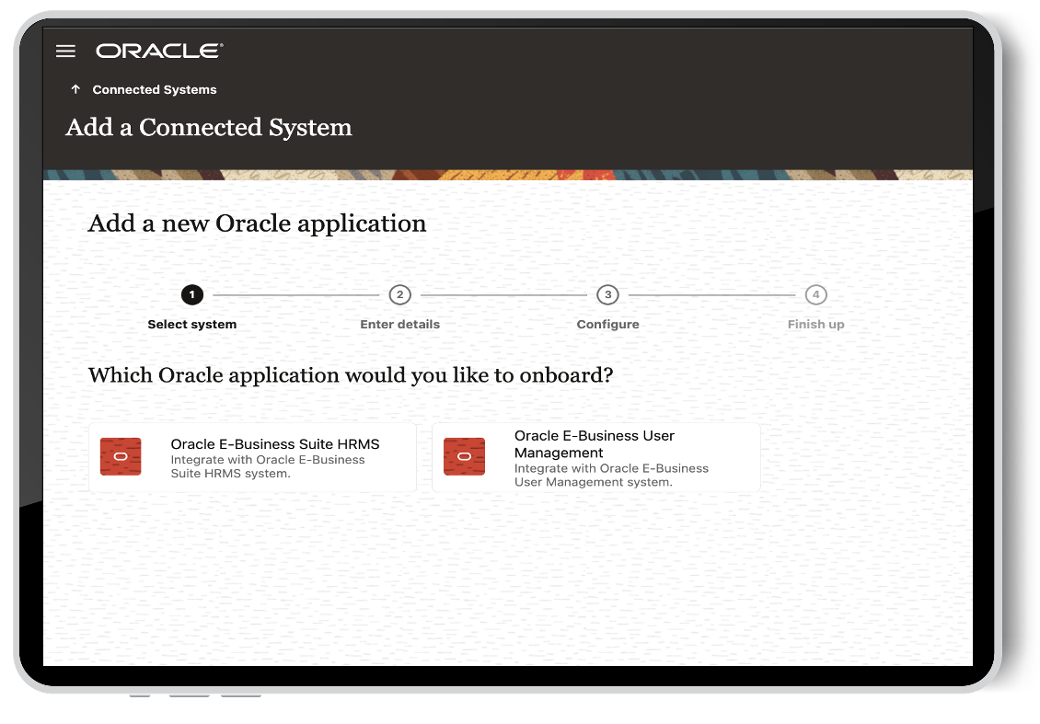This screenshot has height=724, width=1040.
Task: Click the step 4 circle indicator
Action: (x=815, y=295)
